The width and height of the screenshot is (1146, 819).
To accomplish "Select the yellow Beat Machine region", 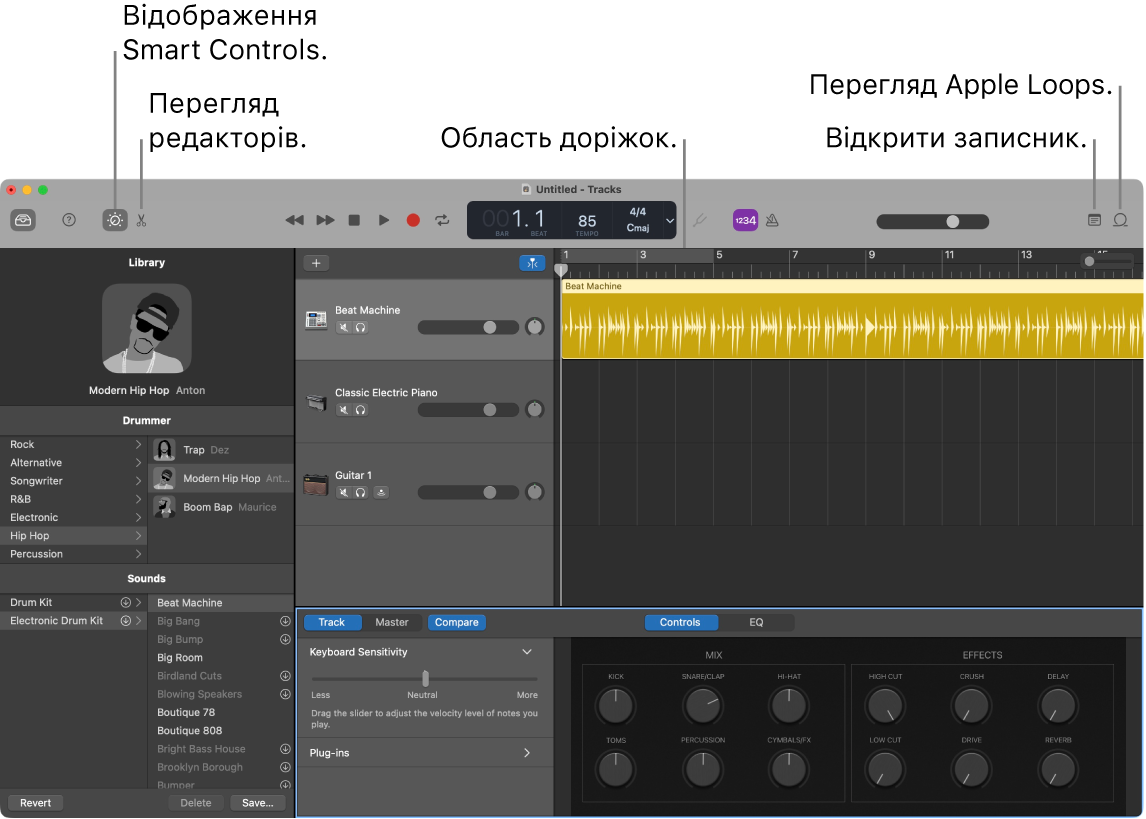I will (852, 319).
